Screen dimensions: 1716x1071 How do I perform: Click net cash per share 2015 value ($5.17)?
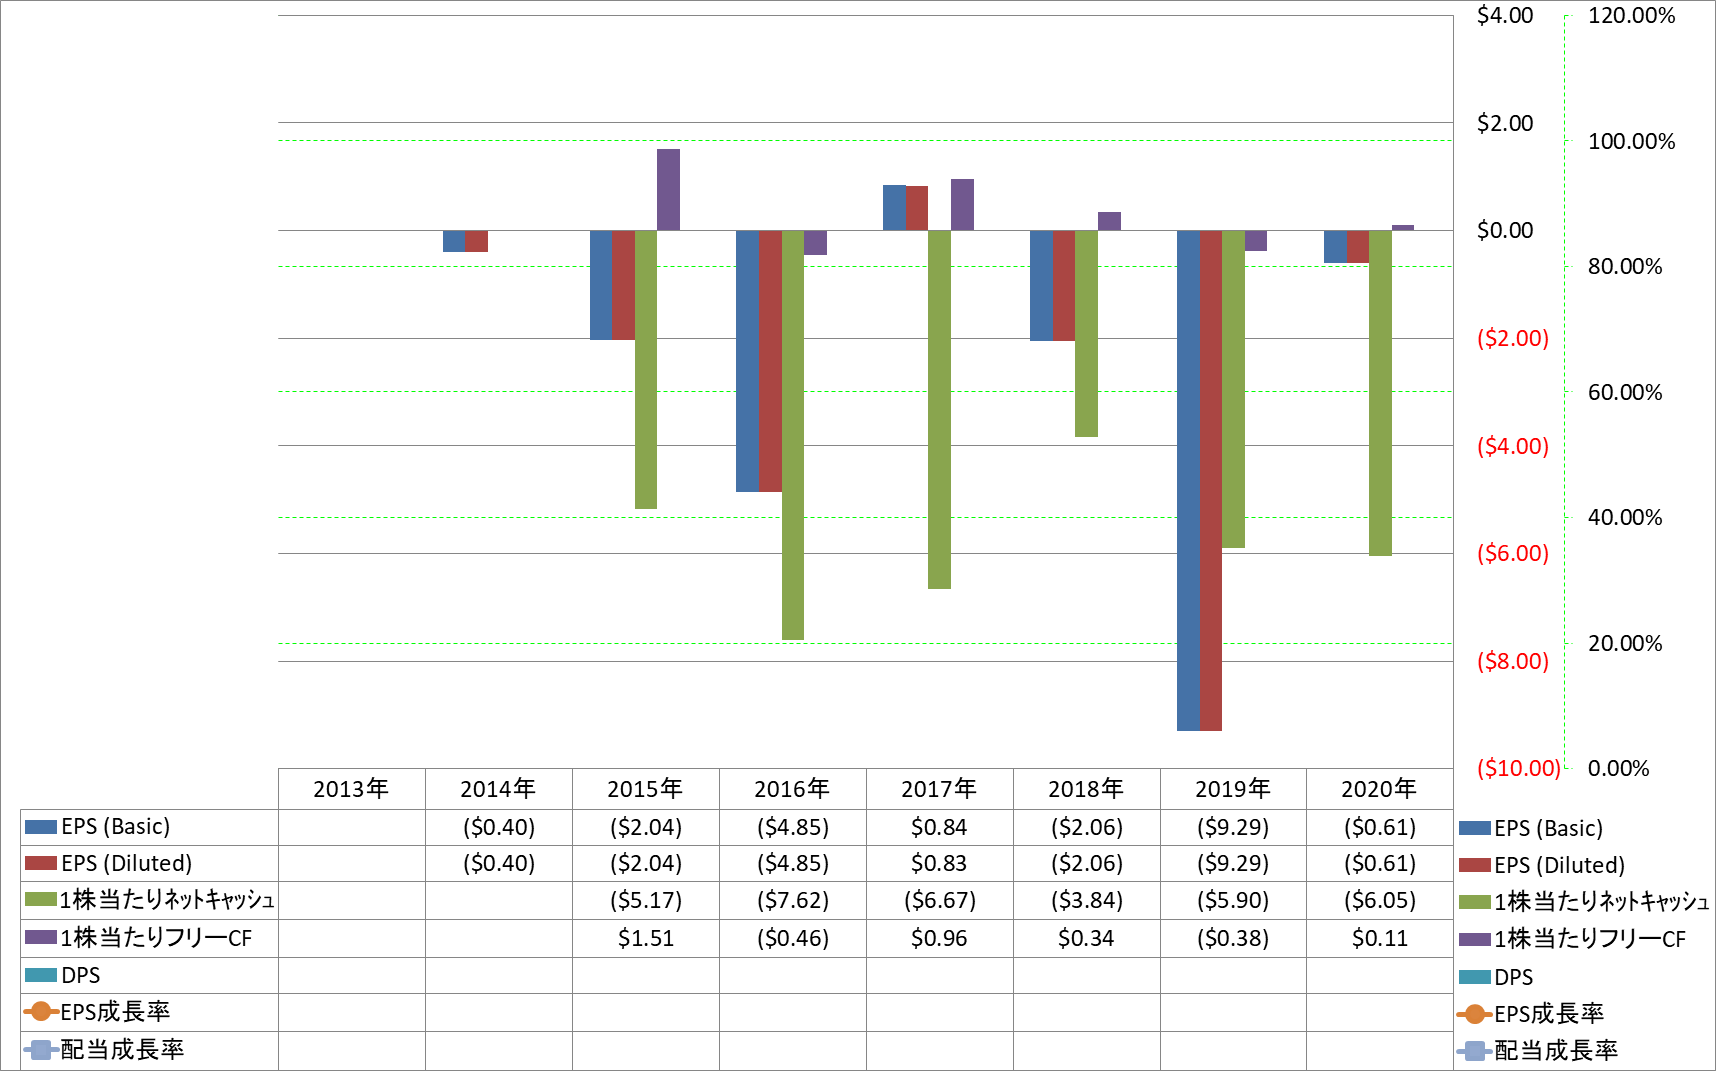(646, 901)
